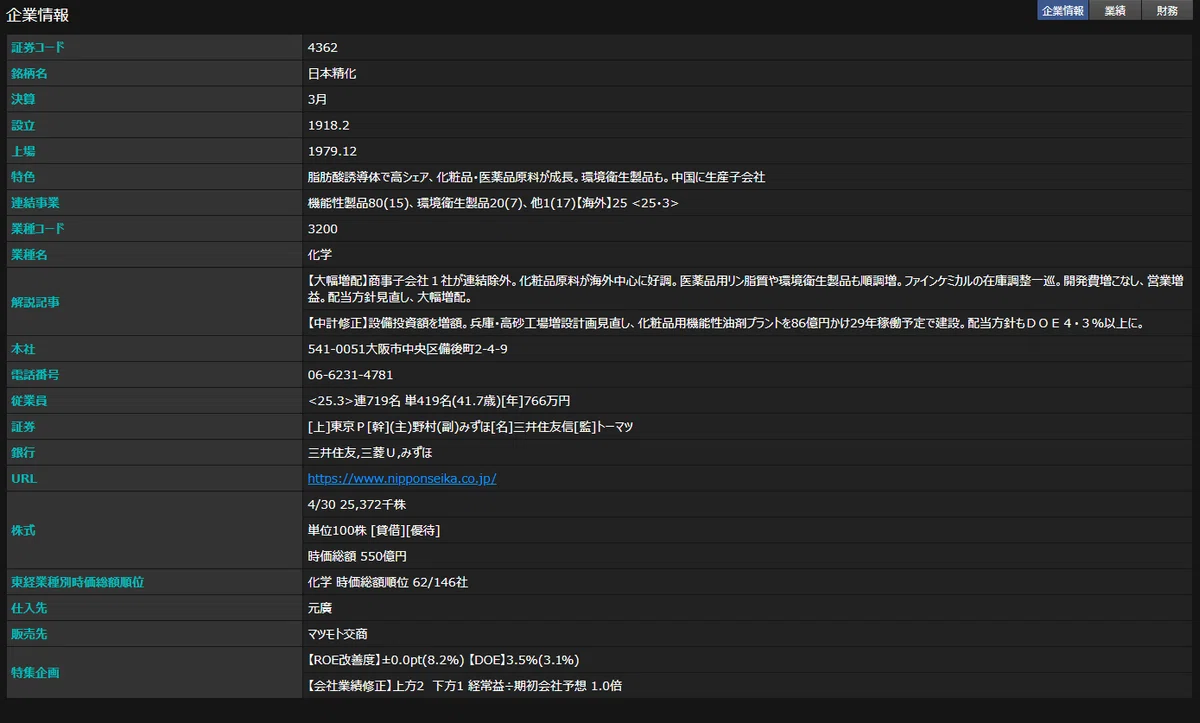Viewport: 1200px width, 723px height.
Task: Click the 時価総額 550億円 text
Action: (357, 556)
